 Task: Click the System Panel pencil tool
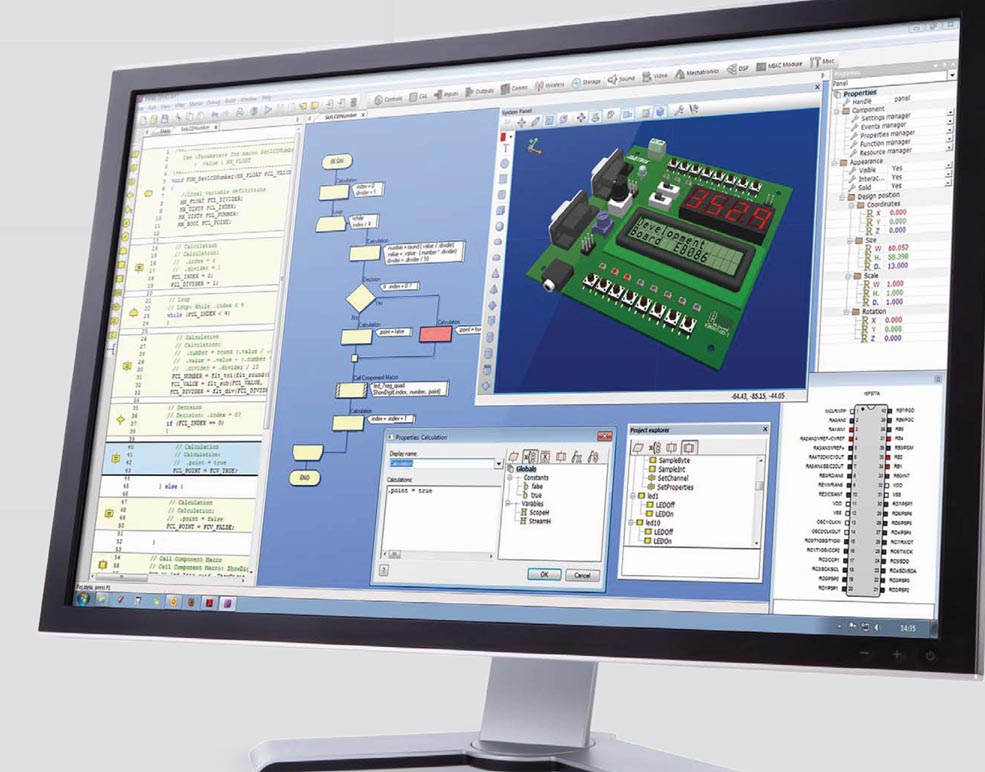coord(535,122)
